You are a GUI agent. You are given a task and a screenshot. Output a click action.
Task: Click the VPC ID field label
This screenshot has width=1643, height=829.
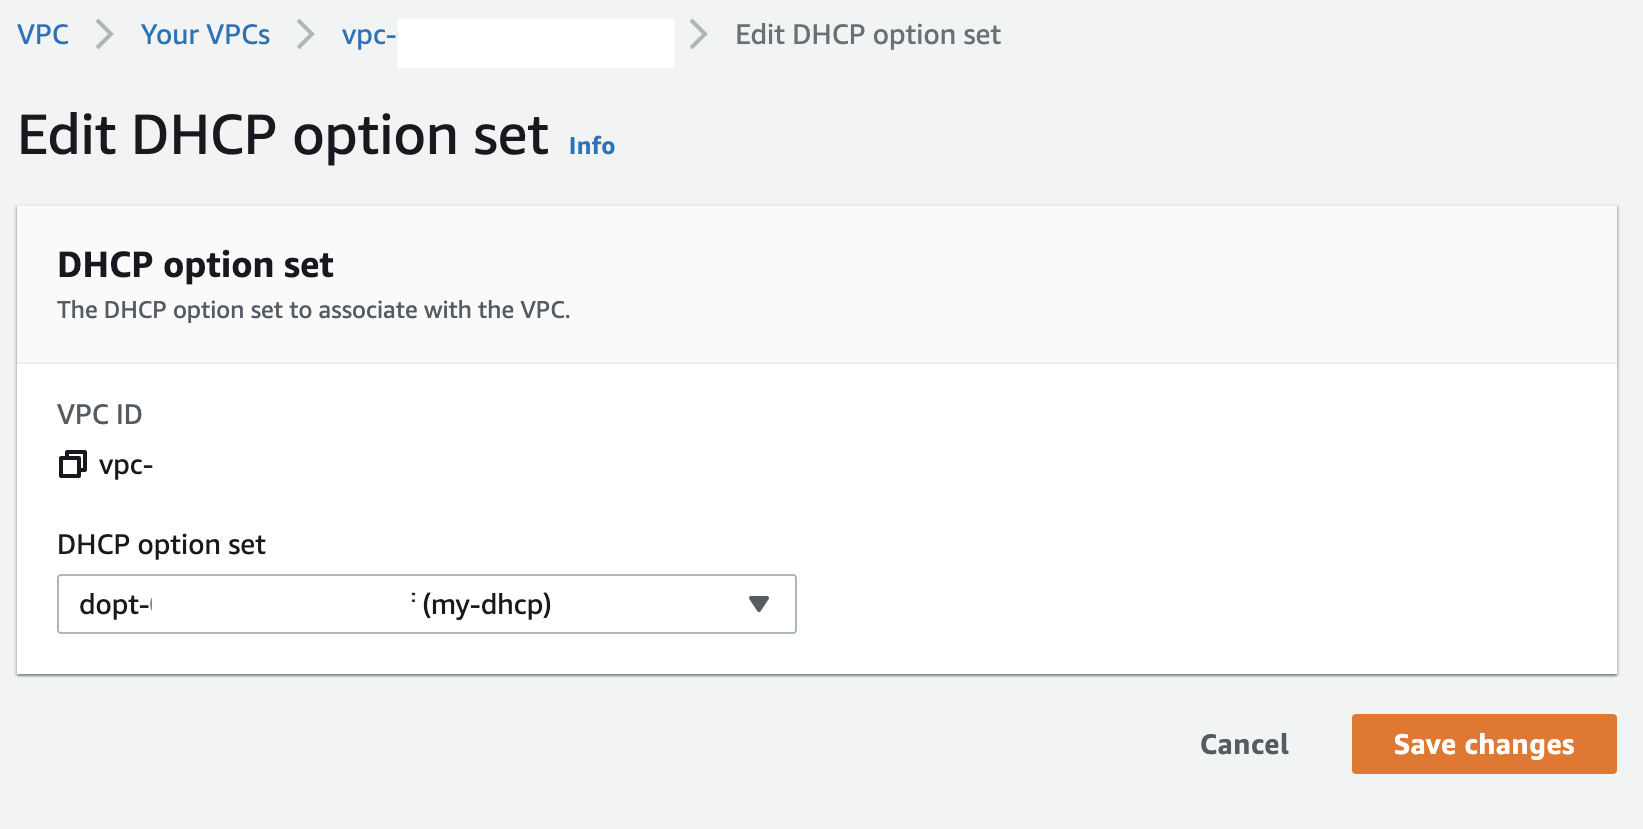pyautogui.click(x=100, y=414)
